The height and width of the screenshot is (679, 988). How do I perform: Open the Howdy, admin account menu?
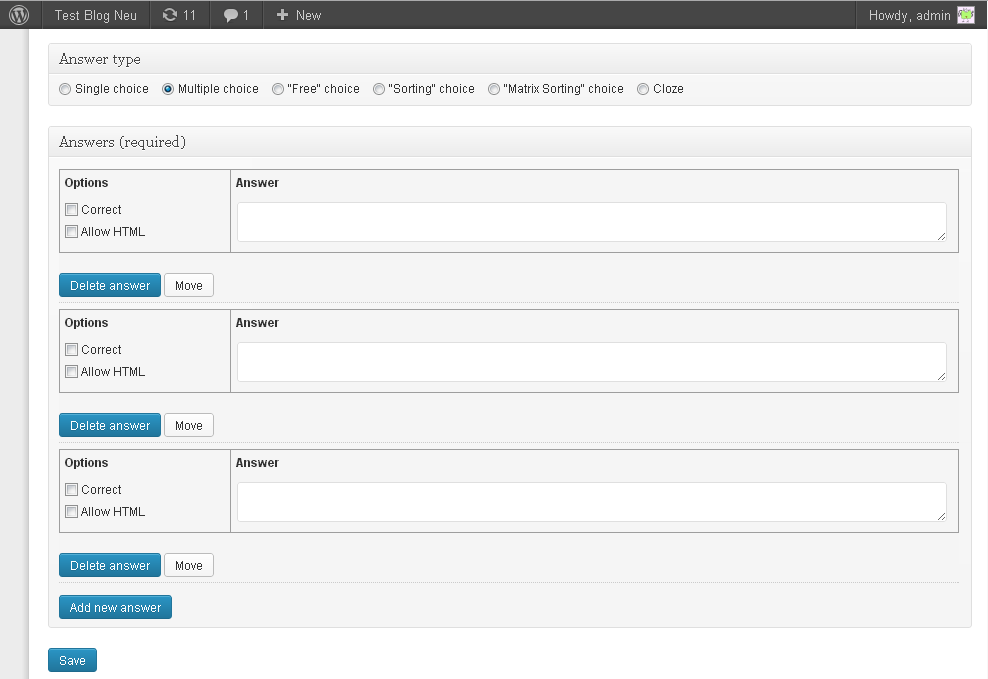tap(909, 15)
